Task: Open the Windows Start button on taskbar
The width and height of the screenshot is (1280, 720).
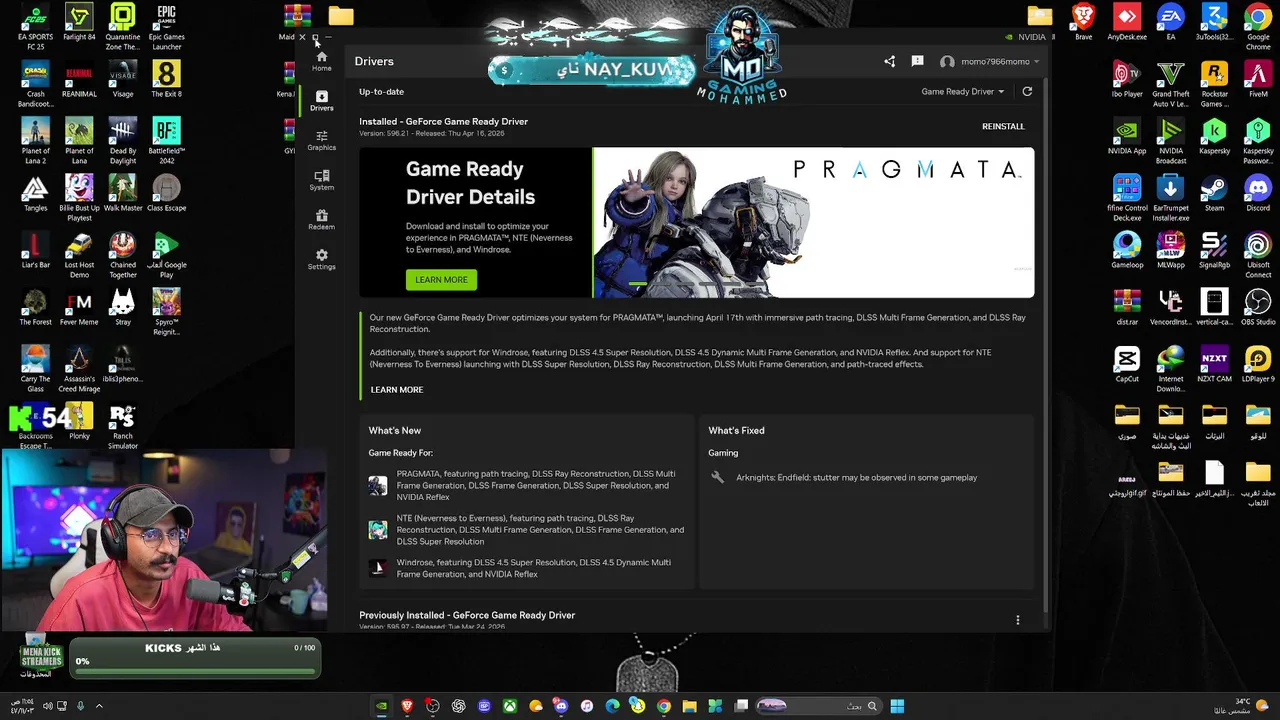Action: point(897,706)
